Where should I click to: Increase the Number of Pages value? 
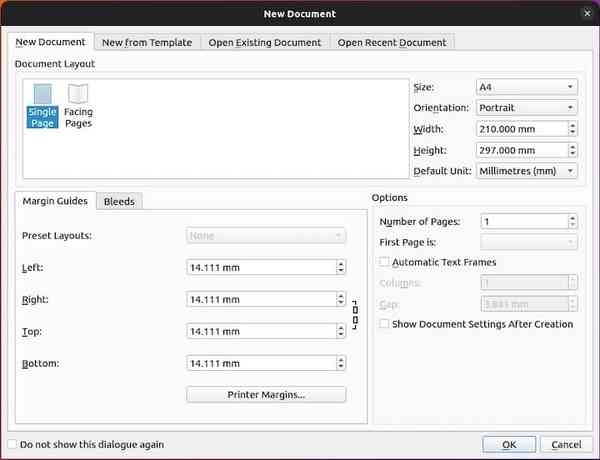571,218
